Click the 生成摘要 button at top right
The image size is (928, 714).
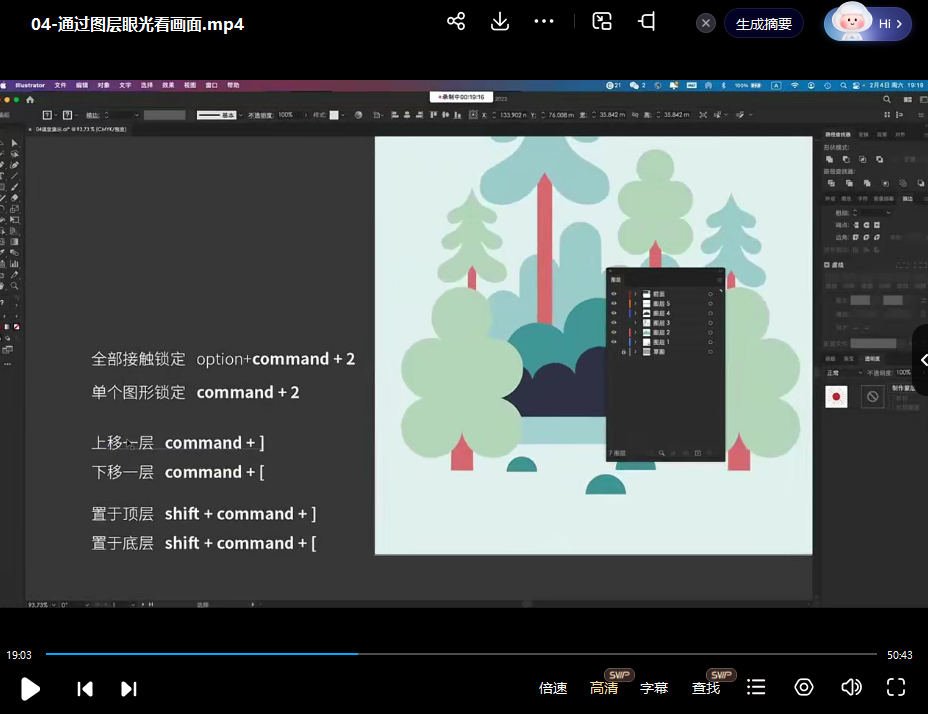[x=763, y=23]
